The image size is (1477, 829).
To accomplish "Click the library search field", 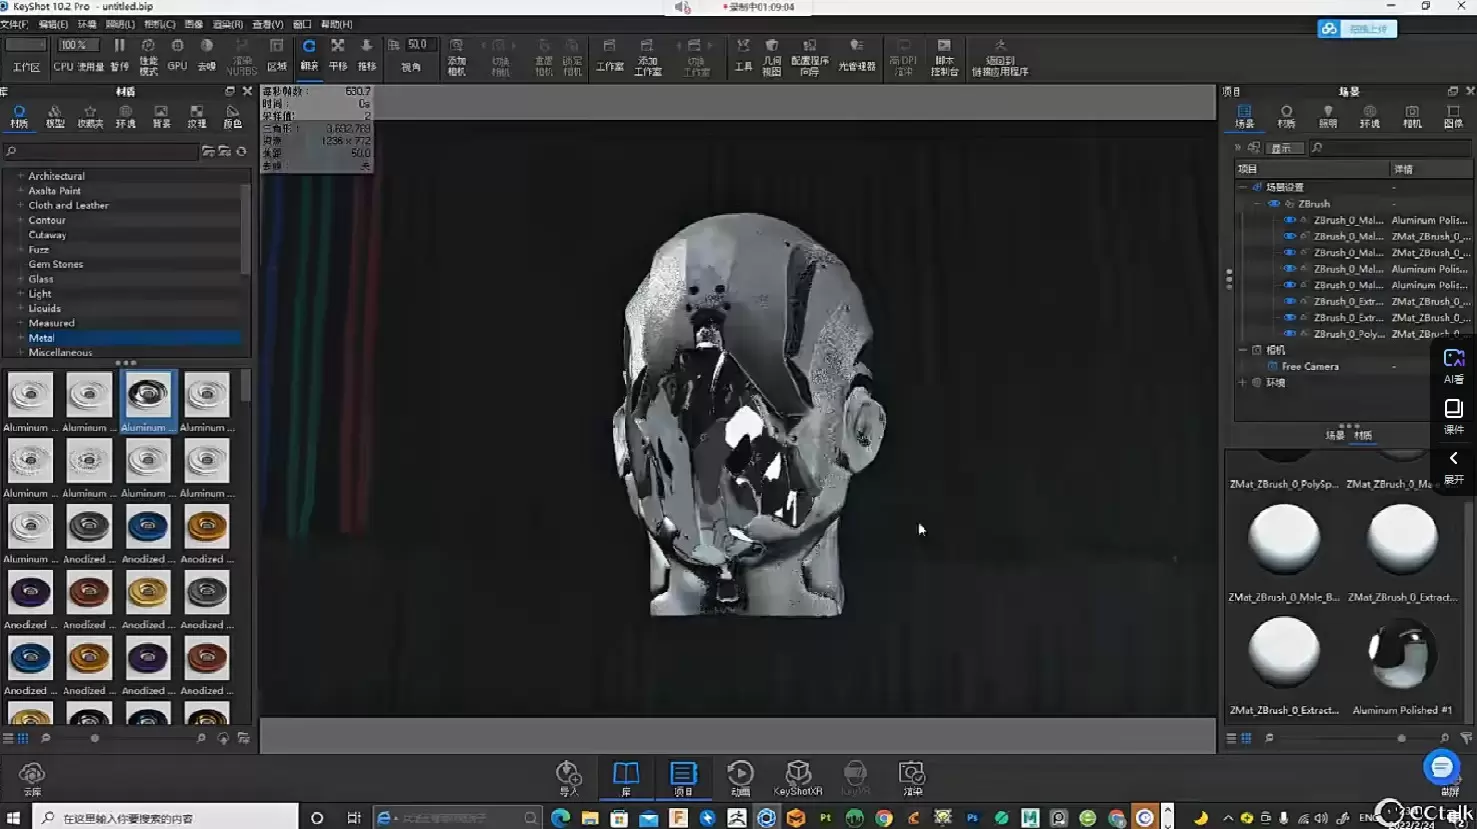I will point(101,151).
